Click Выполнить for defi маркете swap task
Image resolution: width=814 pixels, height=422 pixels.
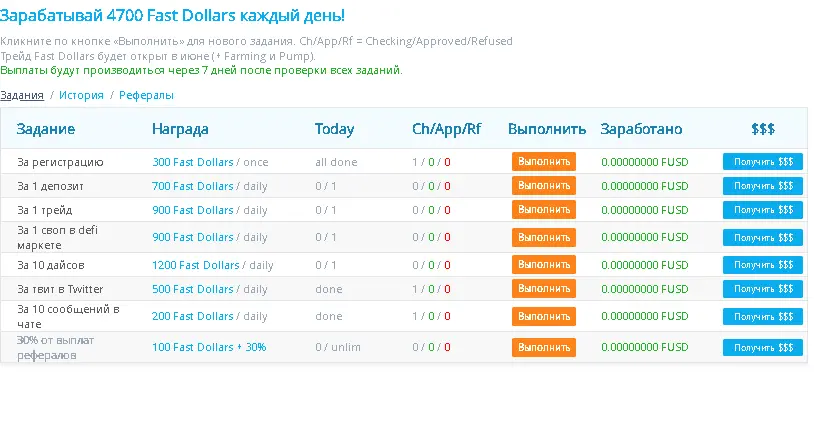pyautogui.click(x=544, y=237)
